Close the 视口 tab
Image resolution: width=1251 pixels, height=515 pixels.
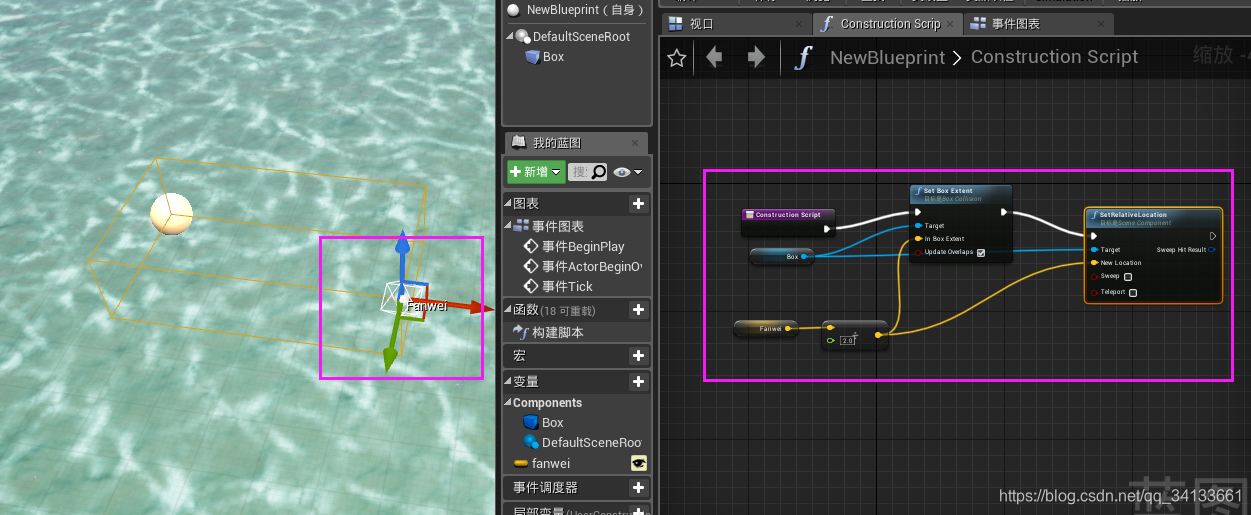click(799, 24)
